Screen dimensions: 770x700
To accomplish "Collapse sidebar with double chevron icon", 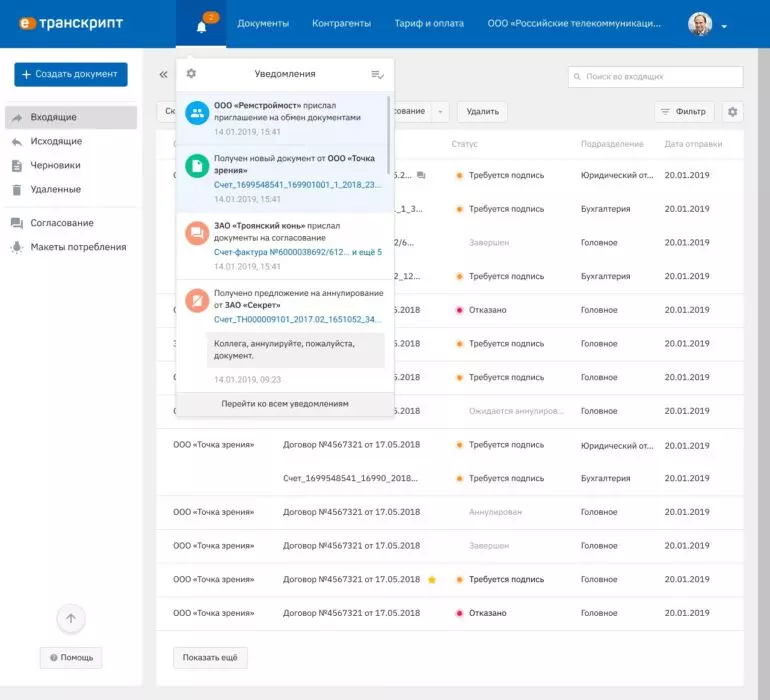I will (x=164, y=74).
